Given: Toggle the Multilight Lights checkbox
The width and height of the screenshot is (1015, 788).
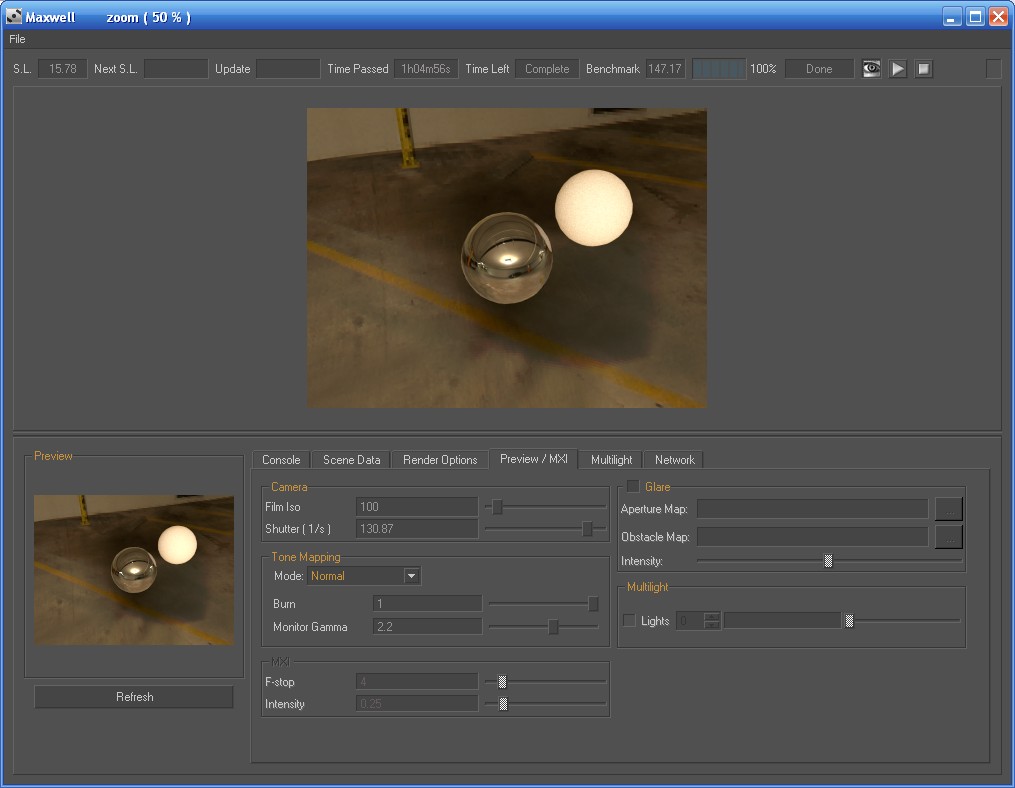Looking at the screenshot, I should (629, 620).
